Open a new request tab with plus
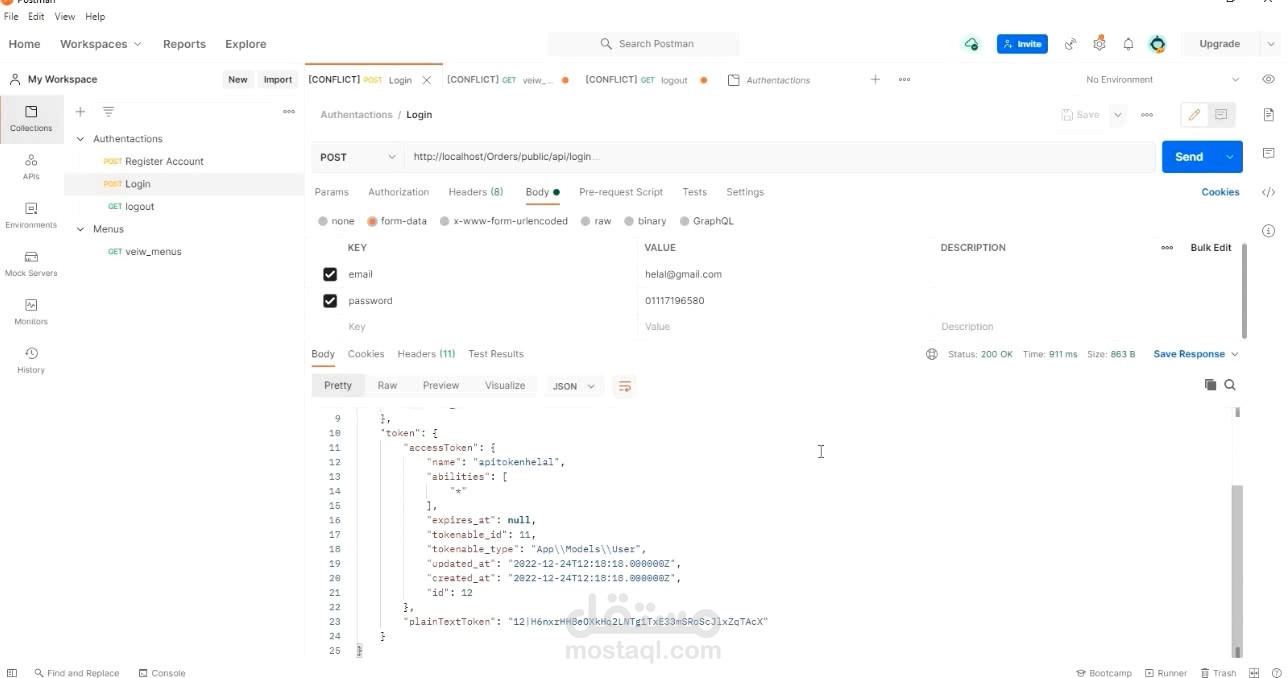 point(875,79)
